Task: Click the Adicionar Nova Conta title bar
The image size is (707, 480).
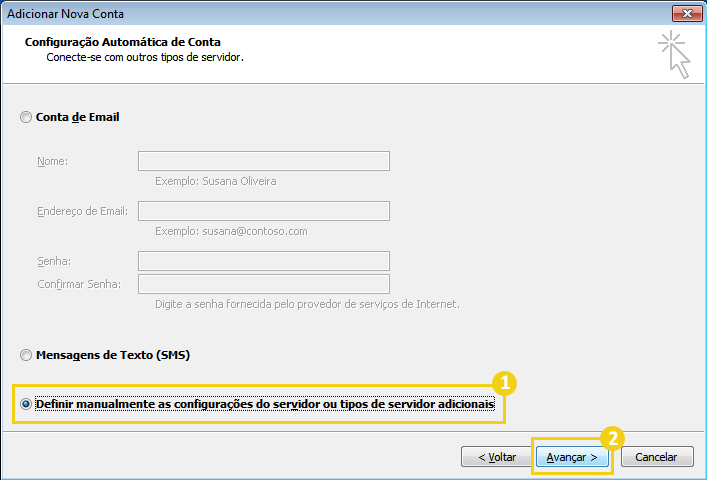Action: pyautogui.click(x=300, y=14)
